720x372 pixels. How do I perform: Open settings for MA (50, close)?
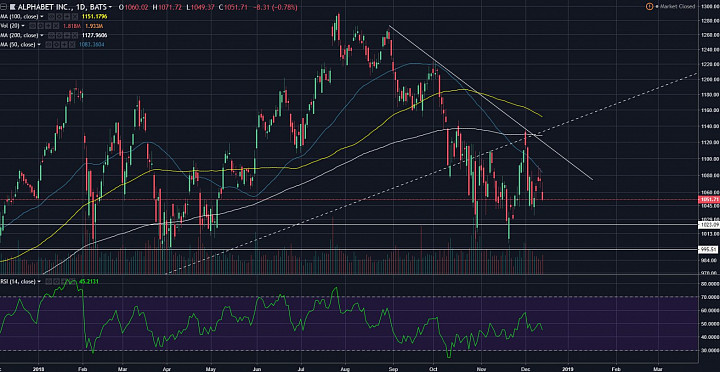pyautogui.click(x=56, y=45)
